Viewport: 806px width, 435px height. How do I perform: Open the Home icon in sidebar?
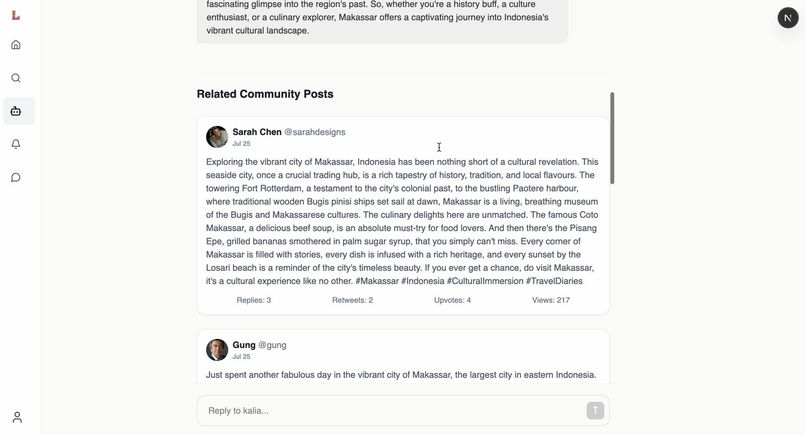click(x=16, y=45)
